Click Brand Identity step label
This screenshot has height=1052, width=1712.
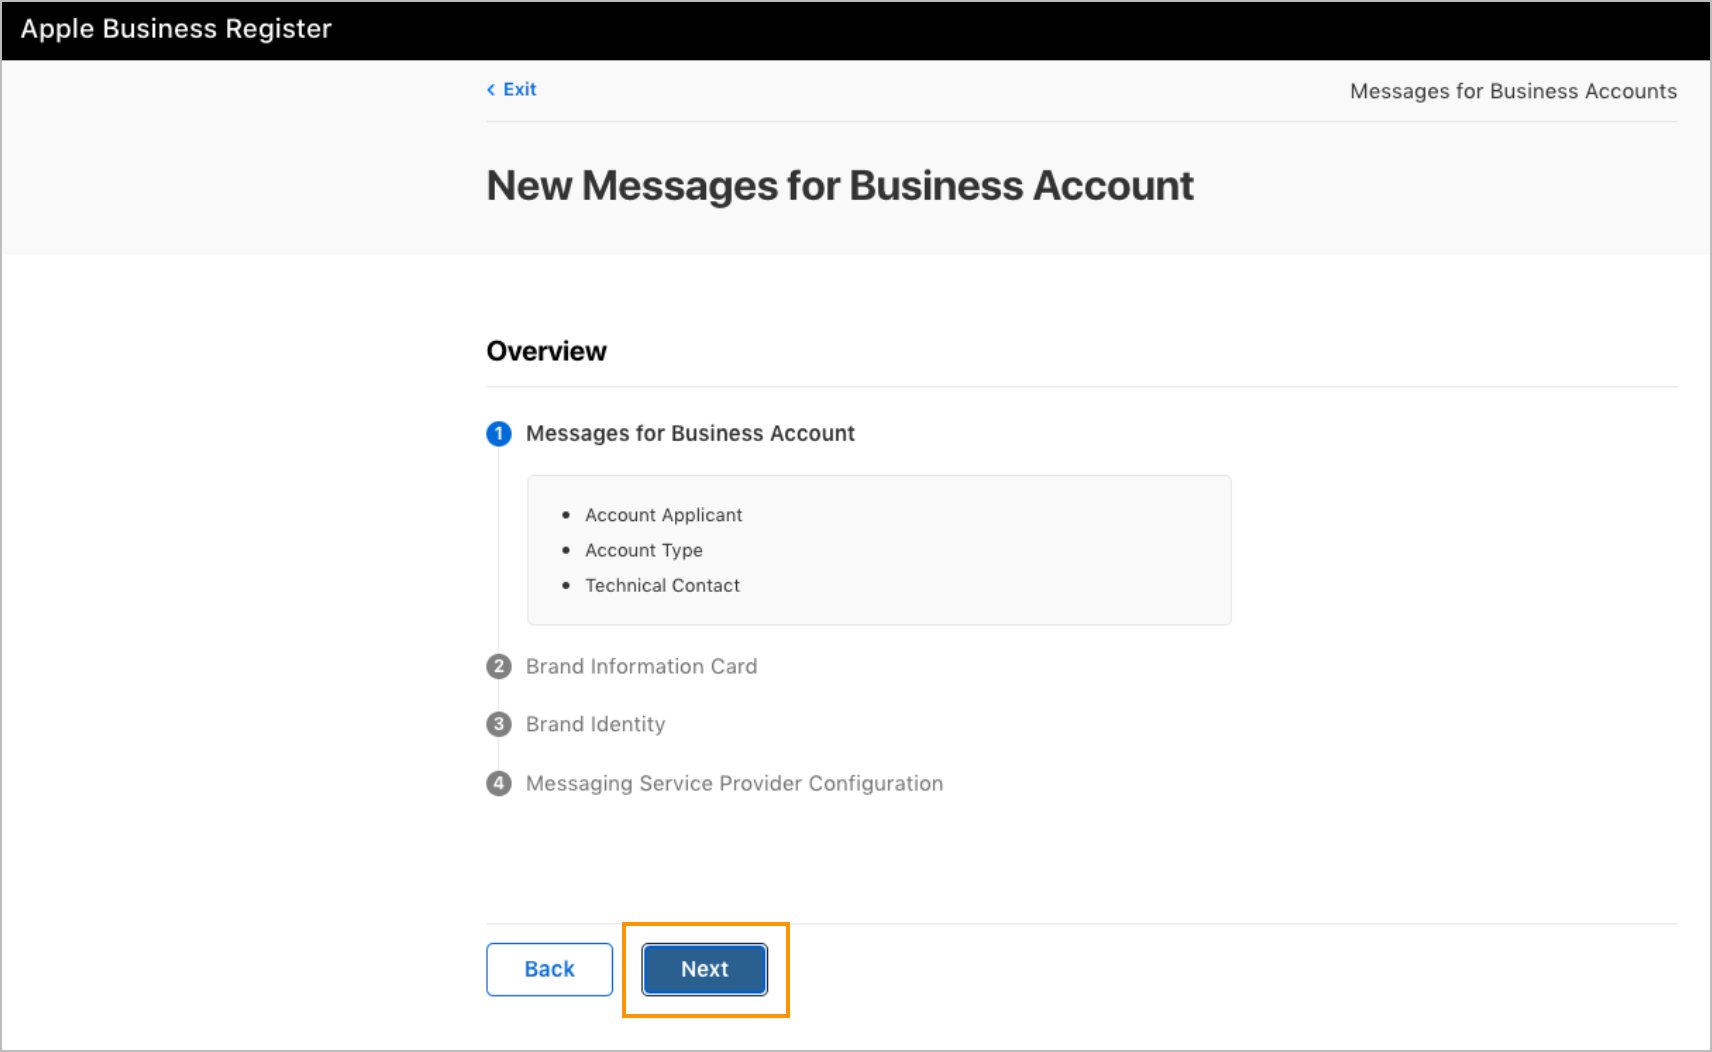[595, 724]
